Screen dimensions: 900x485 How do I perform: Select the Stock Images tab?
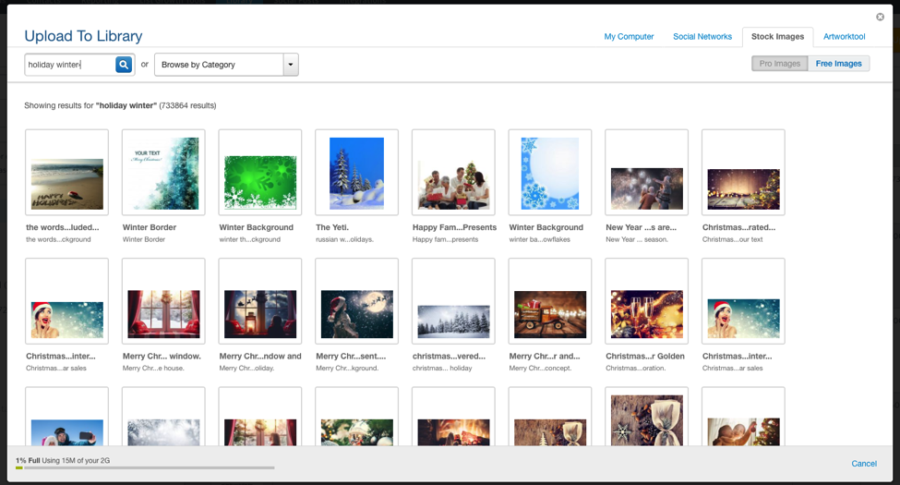777,37
